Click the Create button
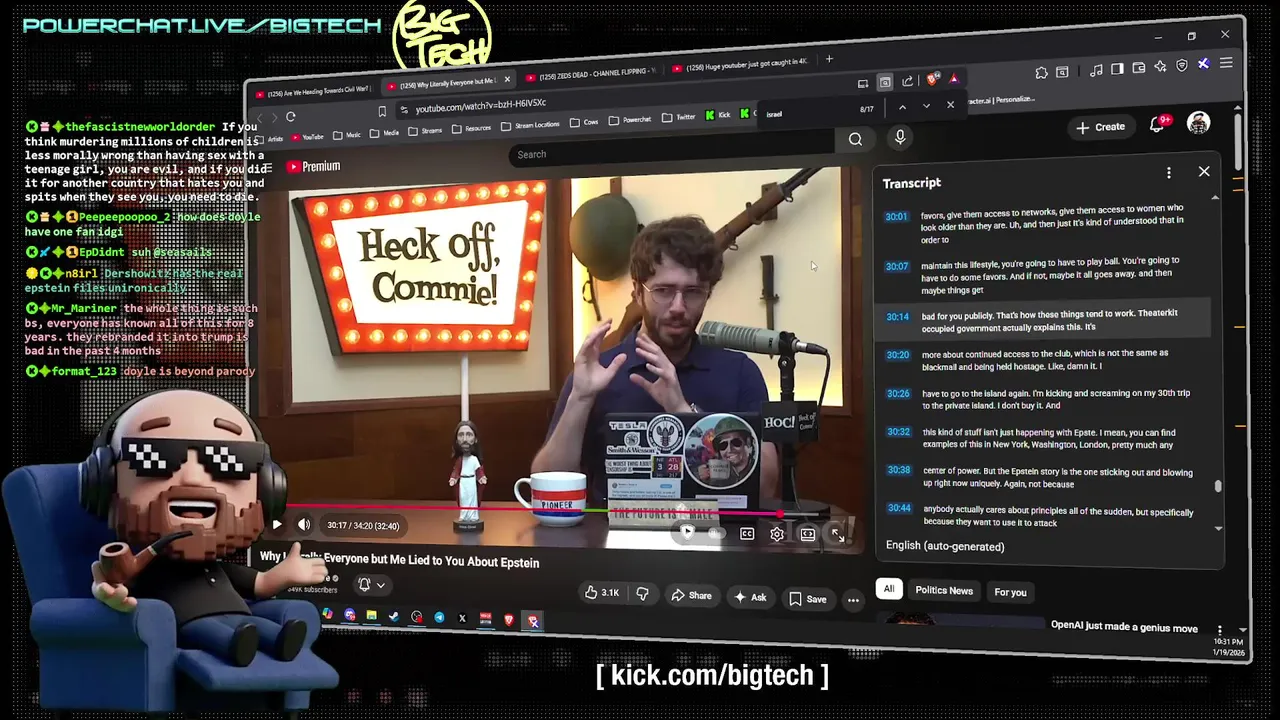This screenshot has height=720, width=1280. [1100, 127]
